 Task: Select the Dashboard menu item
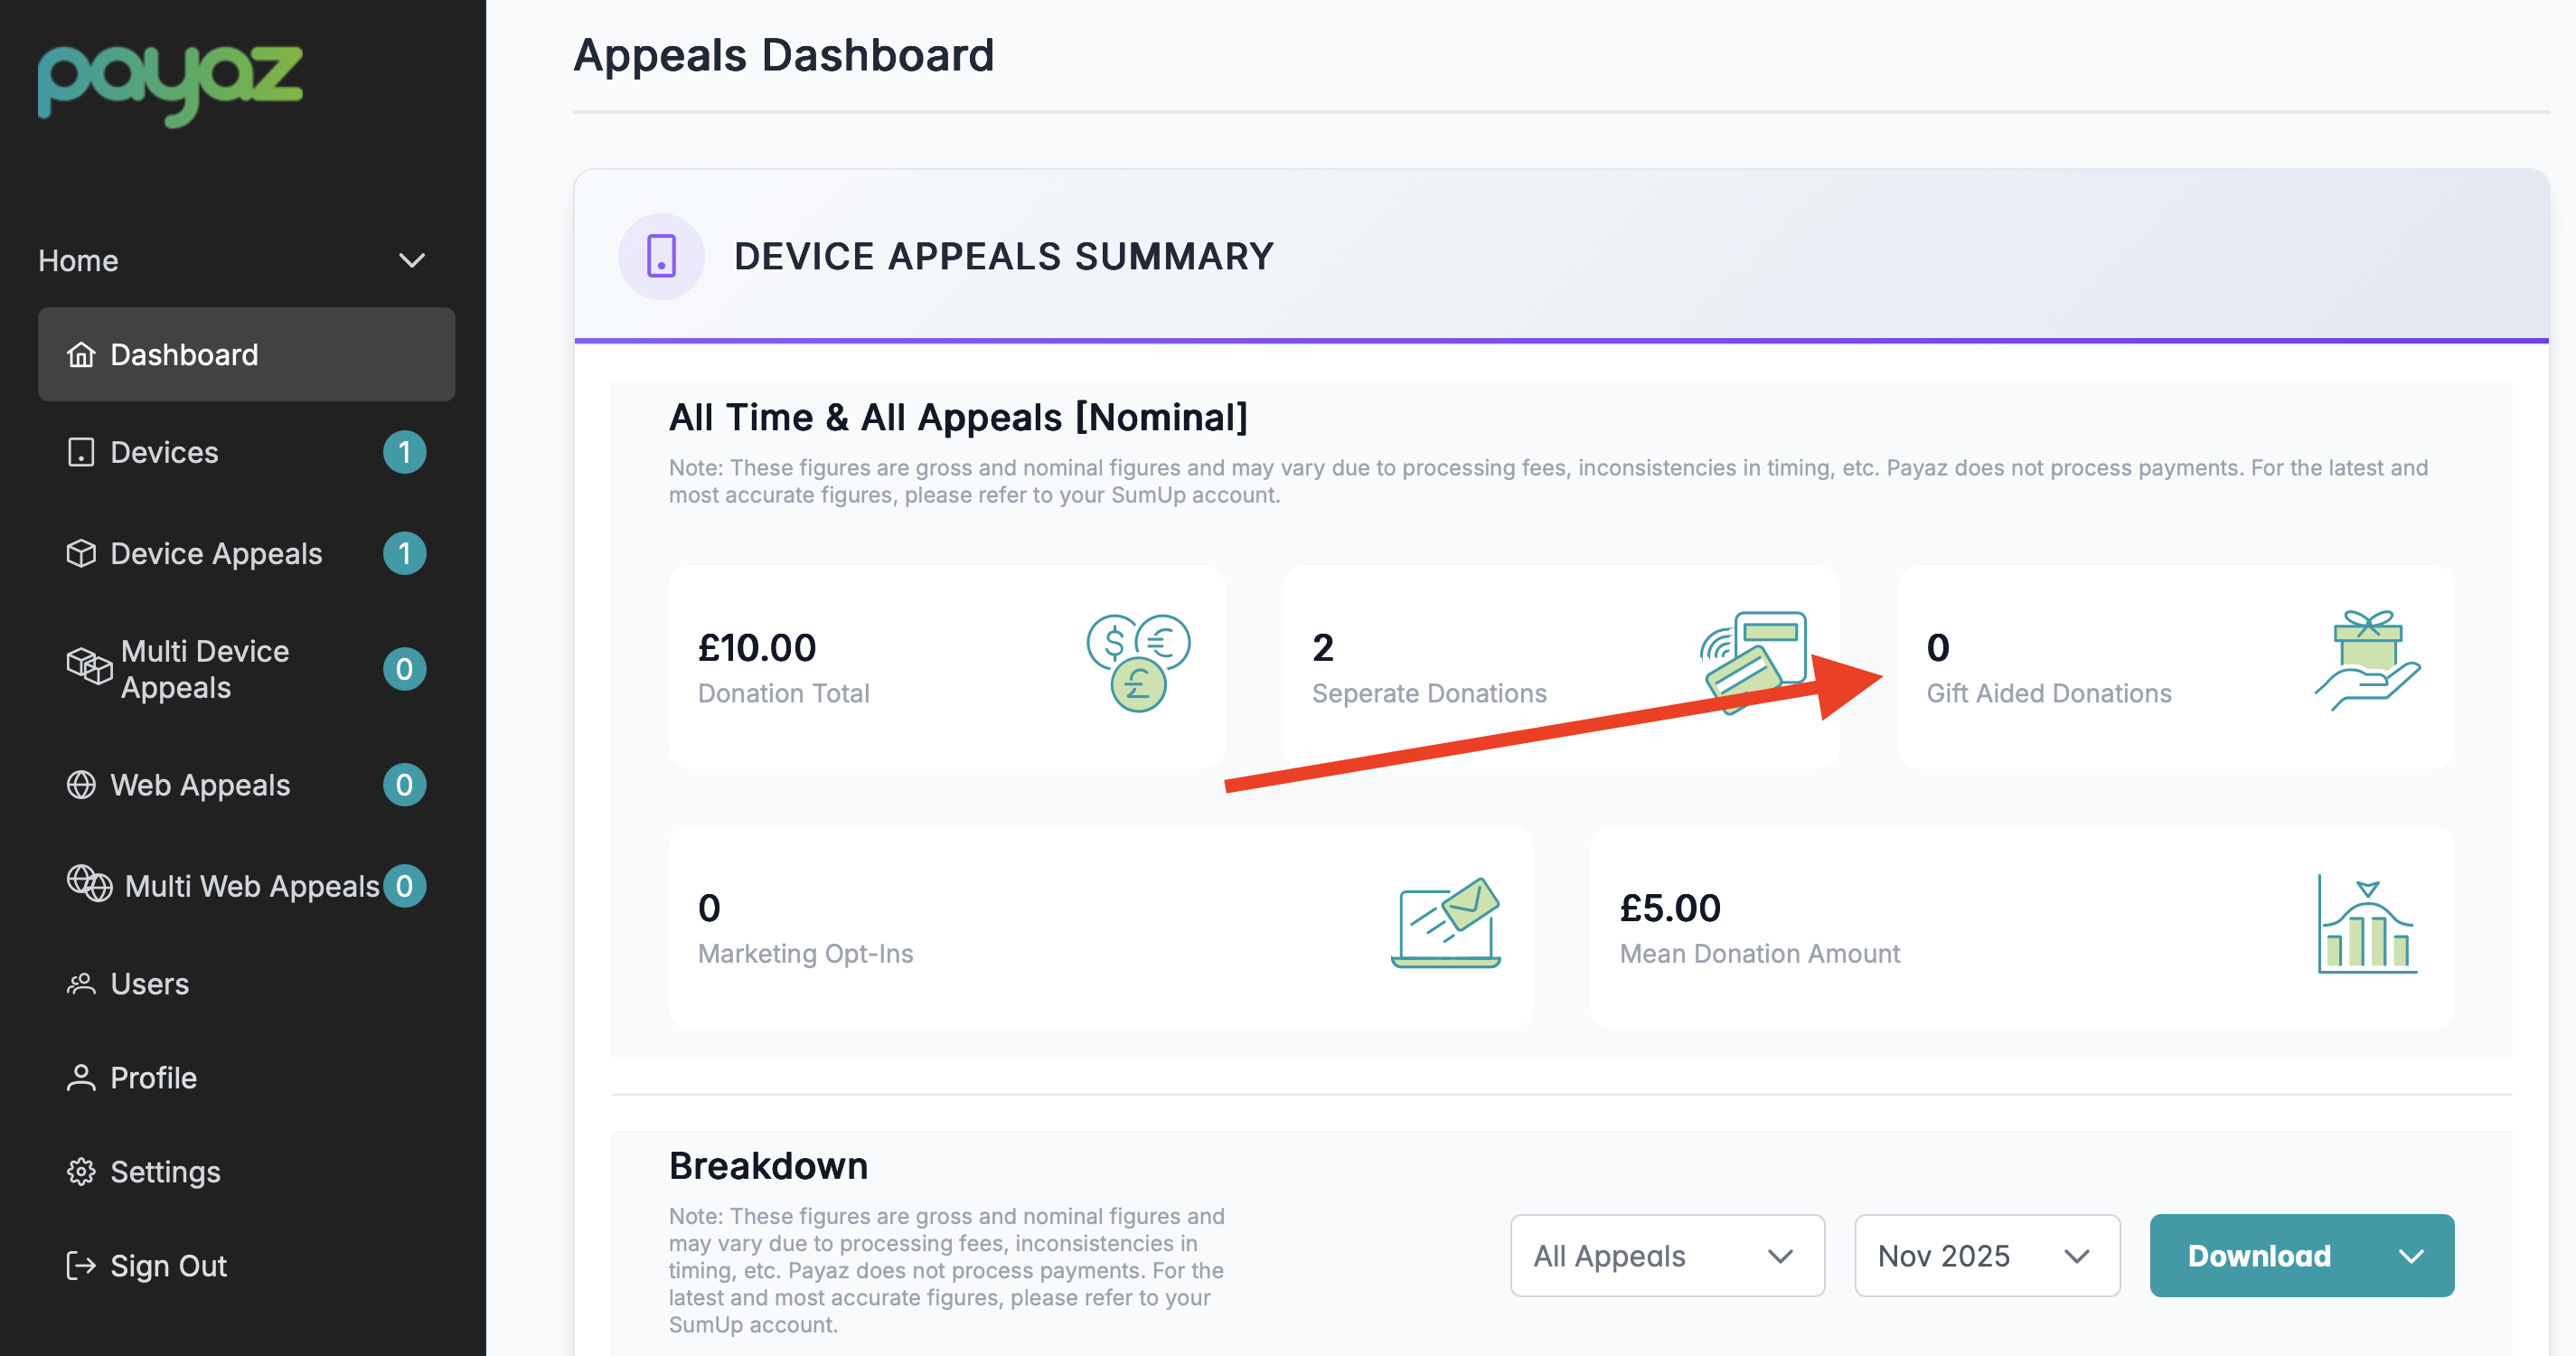point(246,354)
